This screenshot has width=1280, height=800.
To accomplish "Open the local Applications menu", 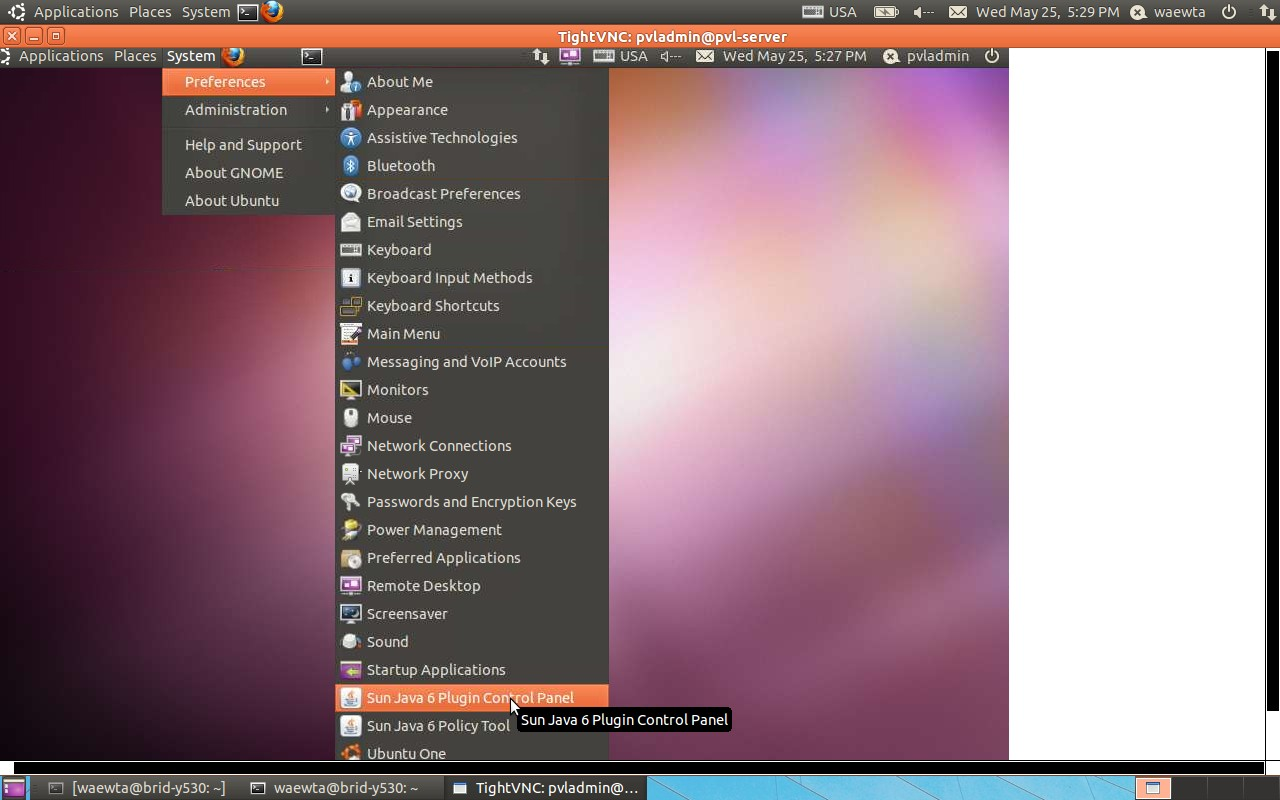I will [76, 12].
